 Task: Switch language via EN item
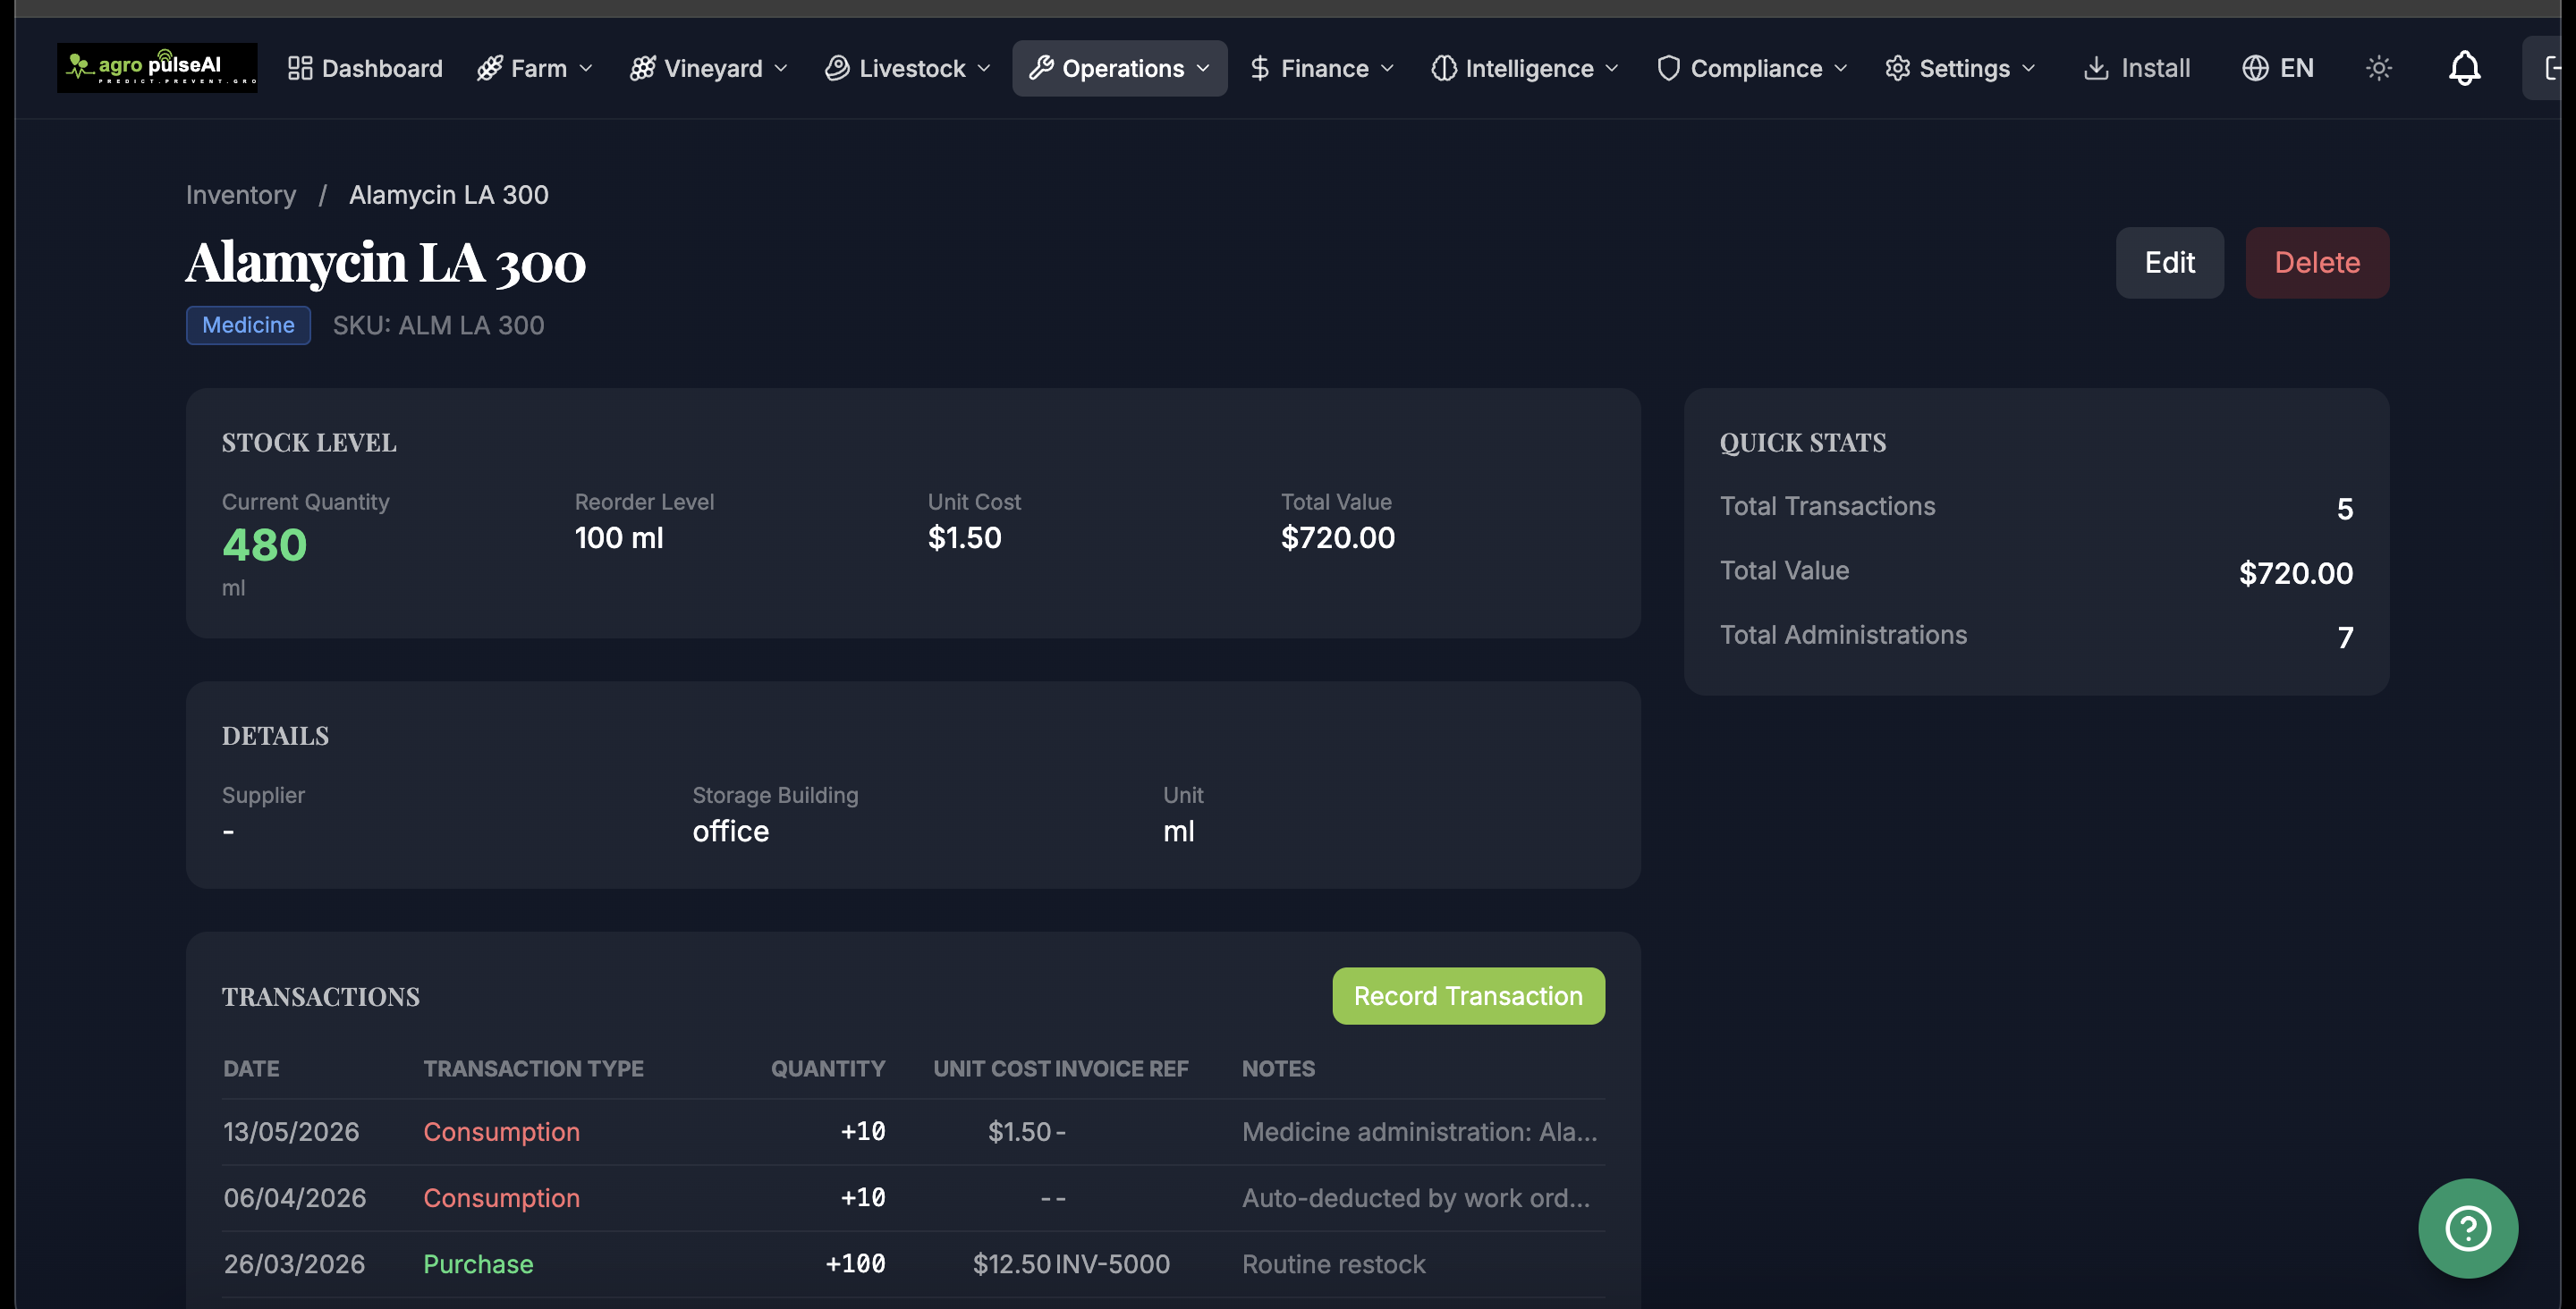pyautogui.click(x=2278, y=68)
